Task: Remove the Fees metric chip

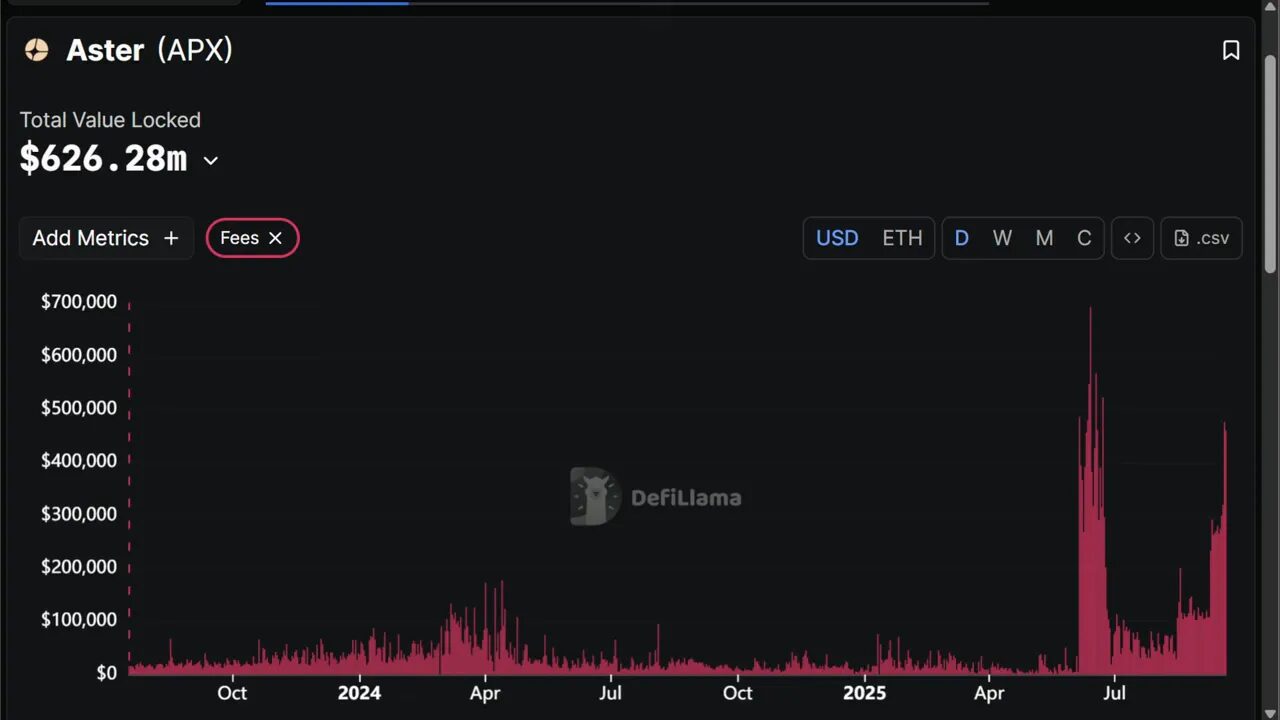Action: pos(275,238)
